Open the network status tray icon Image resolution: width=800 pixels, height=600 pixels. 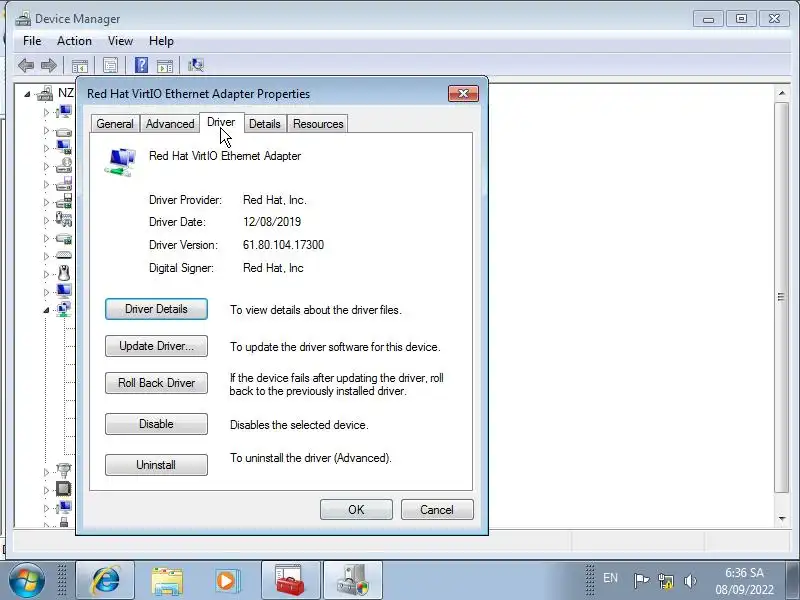(x=665, y=580)
